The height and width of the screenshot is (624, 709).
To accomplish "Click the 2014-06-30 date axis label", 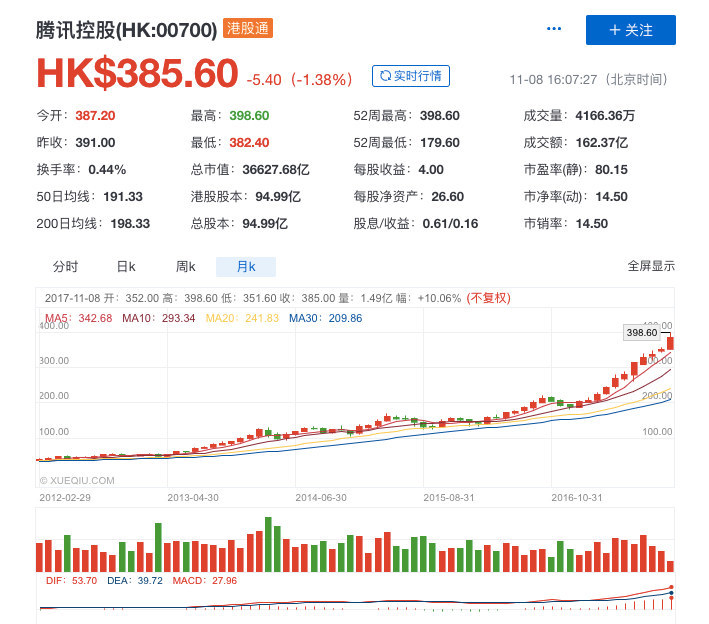I will tap(321, 498).
